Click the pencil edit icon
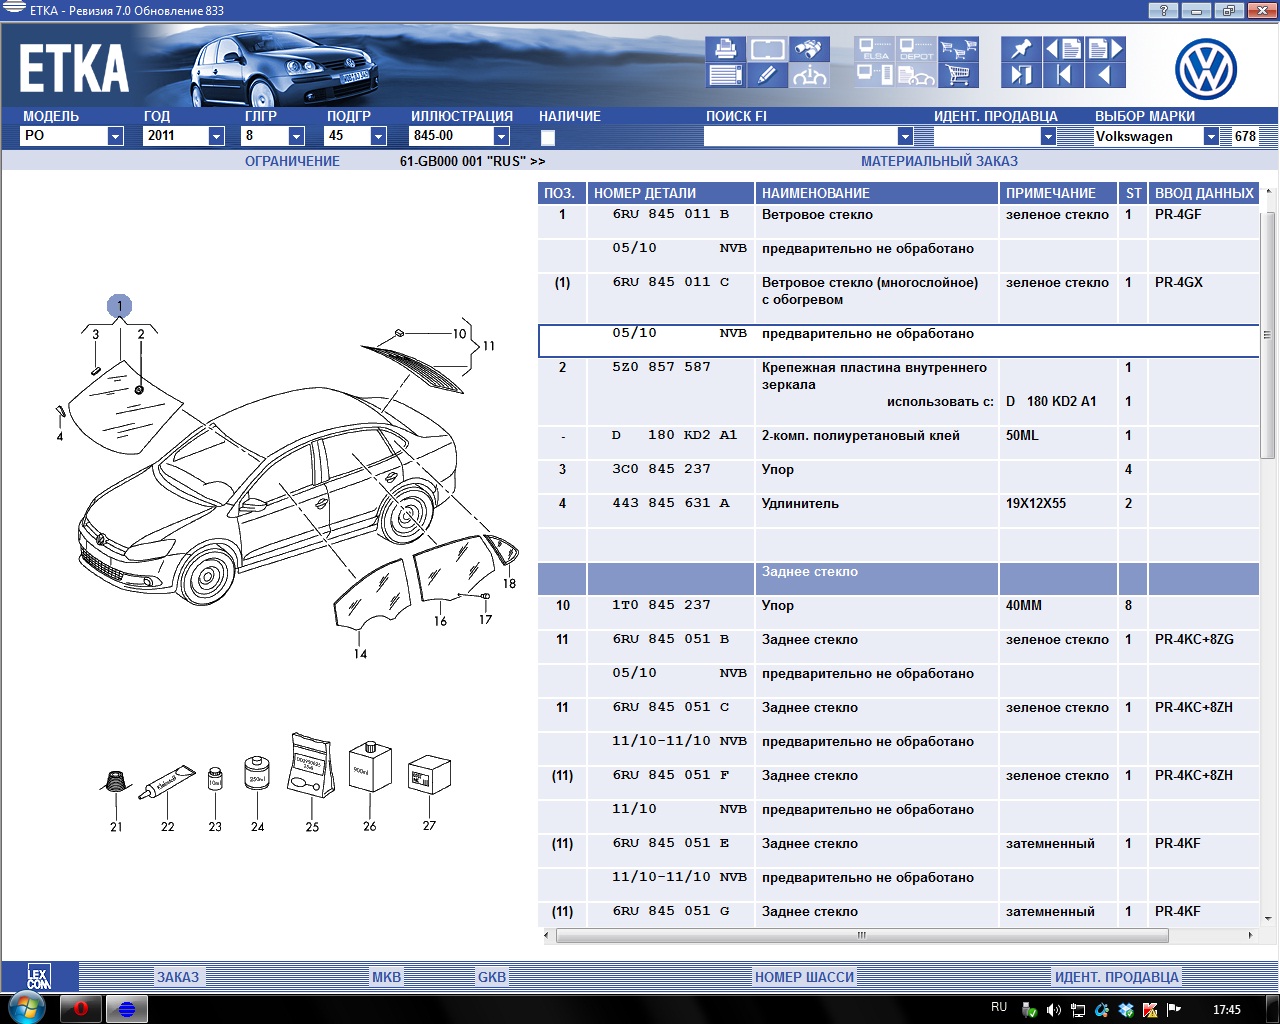This screenshot has width=1280, height=1024. point(767,75)
